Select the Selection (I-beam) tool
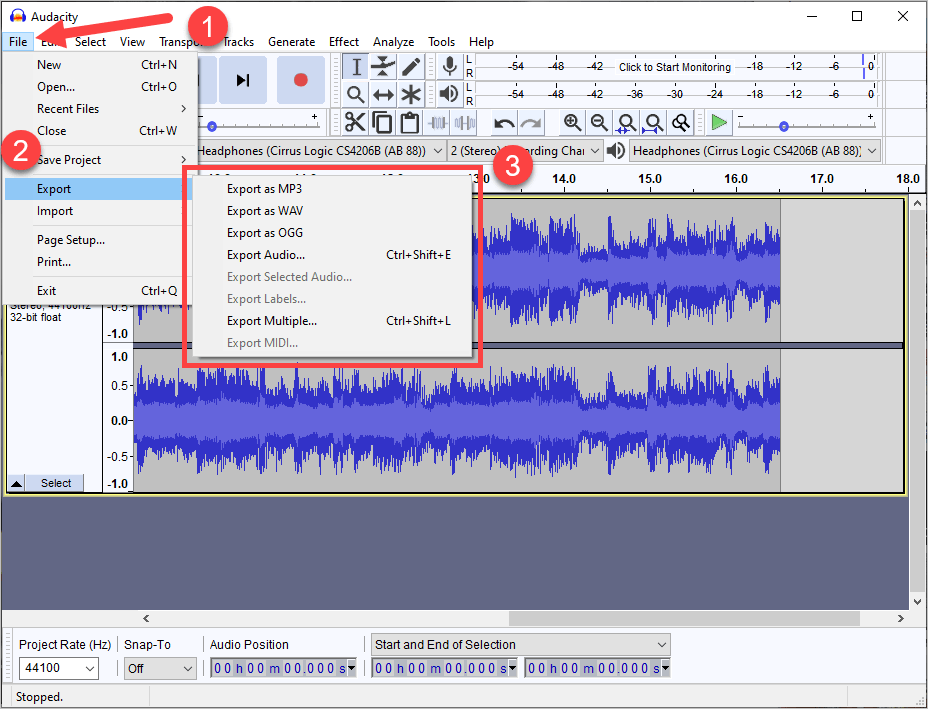This screenshot has height=709, width=928. (x=356, y=66)
